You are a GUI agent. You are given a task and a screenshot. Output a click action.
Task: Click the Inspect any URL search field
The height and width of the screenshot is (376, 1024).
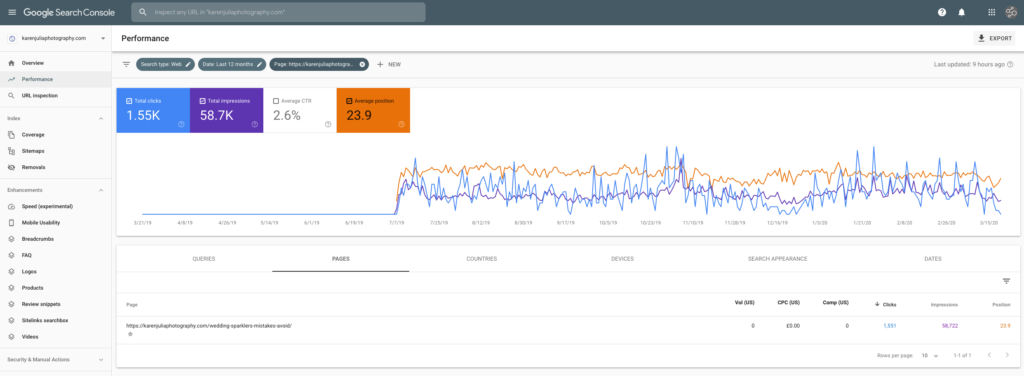(x=278, y=12)
